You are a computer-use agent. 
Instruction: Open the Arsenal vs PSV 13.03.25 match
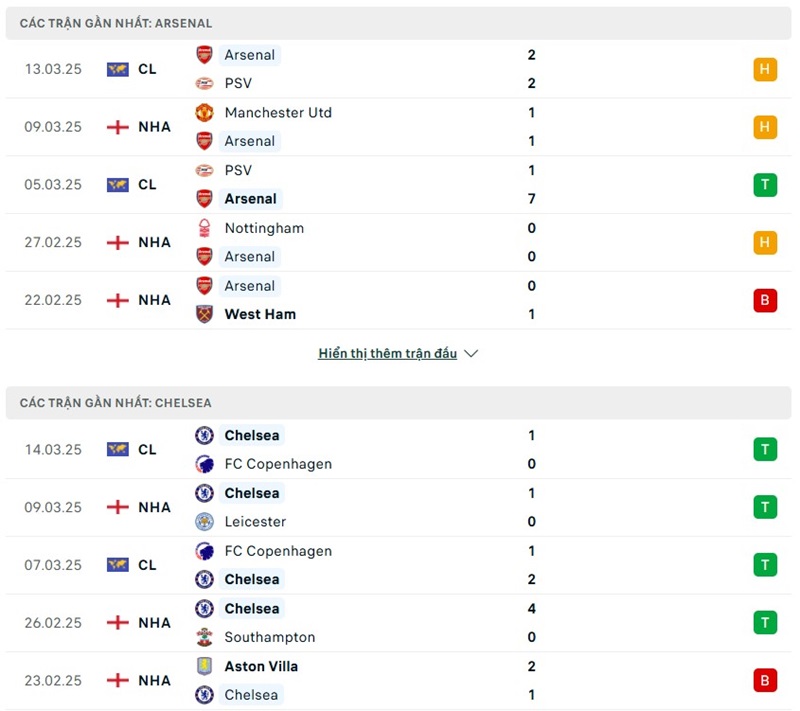click(x=400, y=69)
